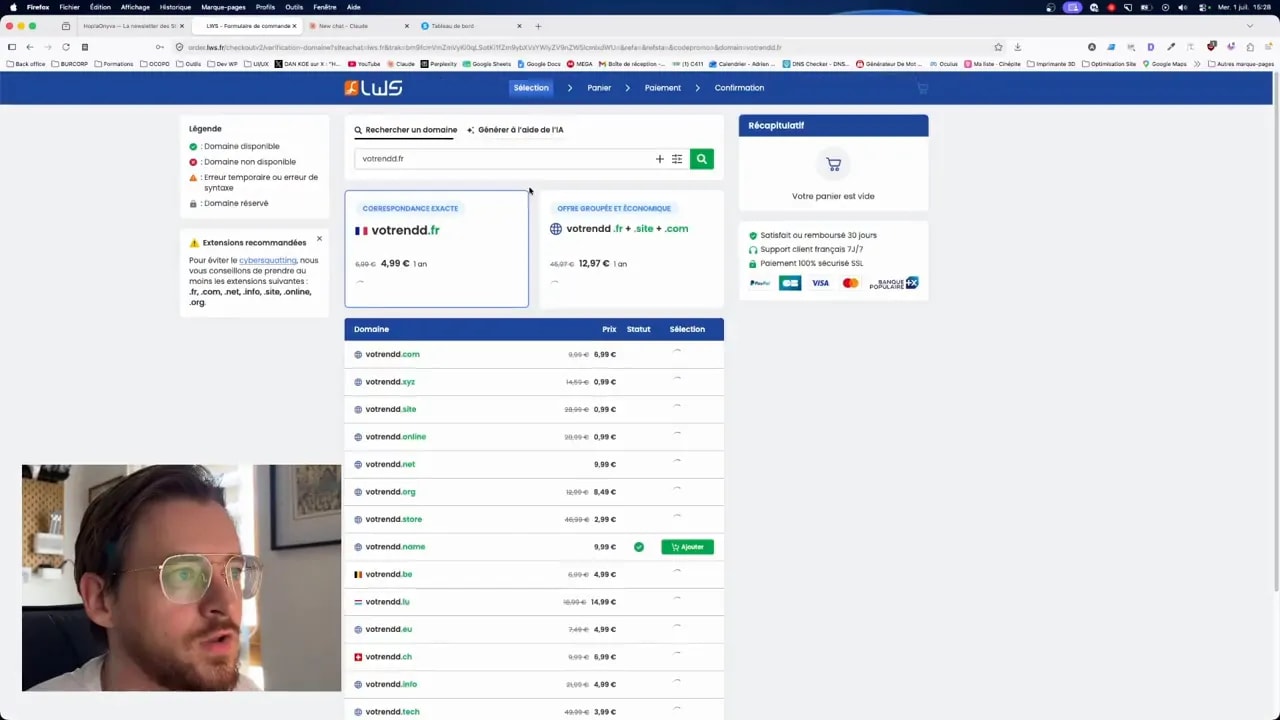This screenshot has width=1280, height=720.
Task: Open the 'Back office' bookmarks folder
Action: (26, 64)
